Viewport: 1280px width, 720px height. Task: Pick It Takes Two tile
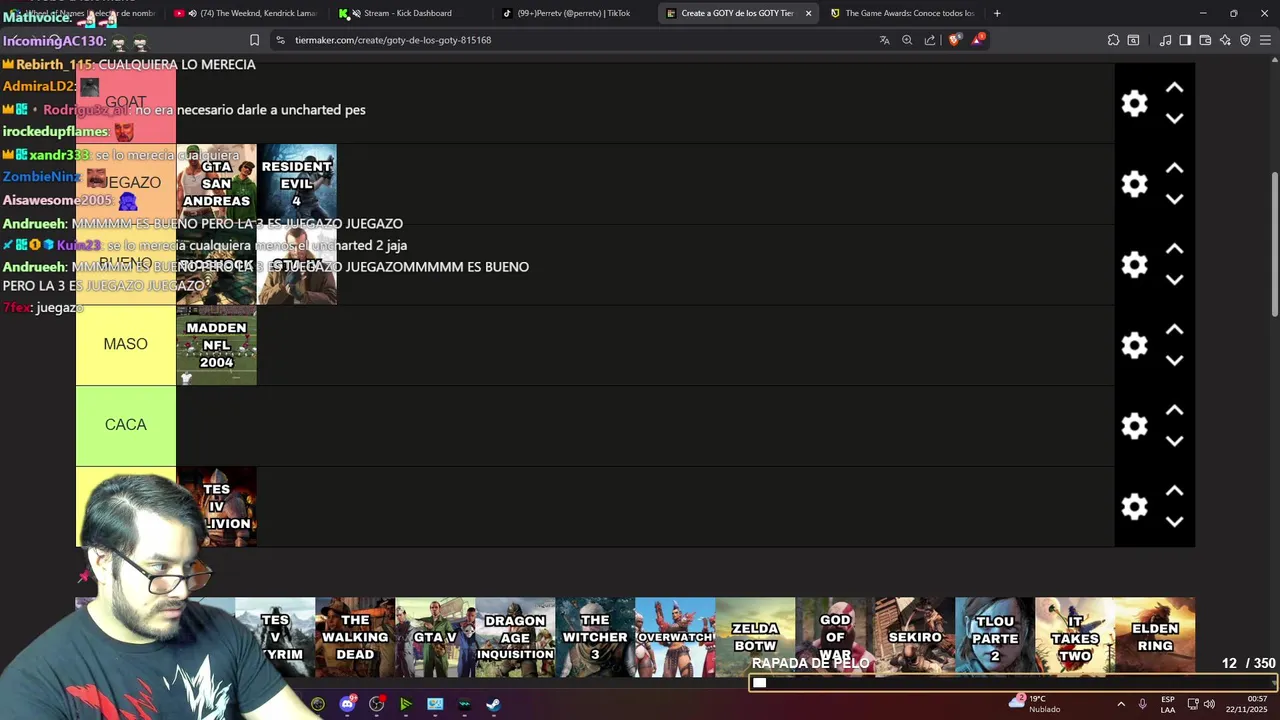1075,637
